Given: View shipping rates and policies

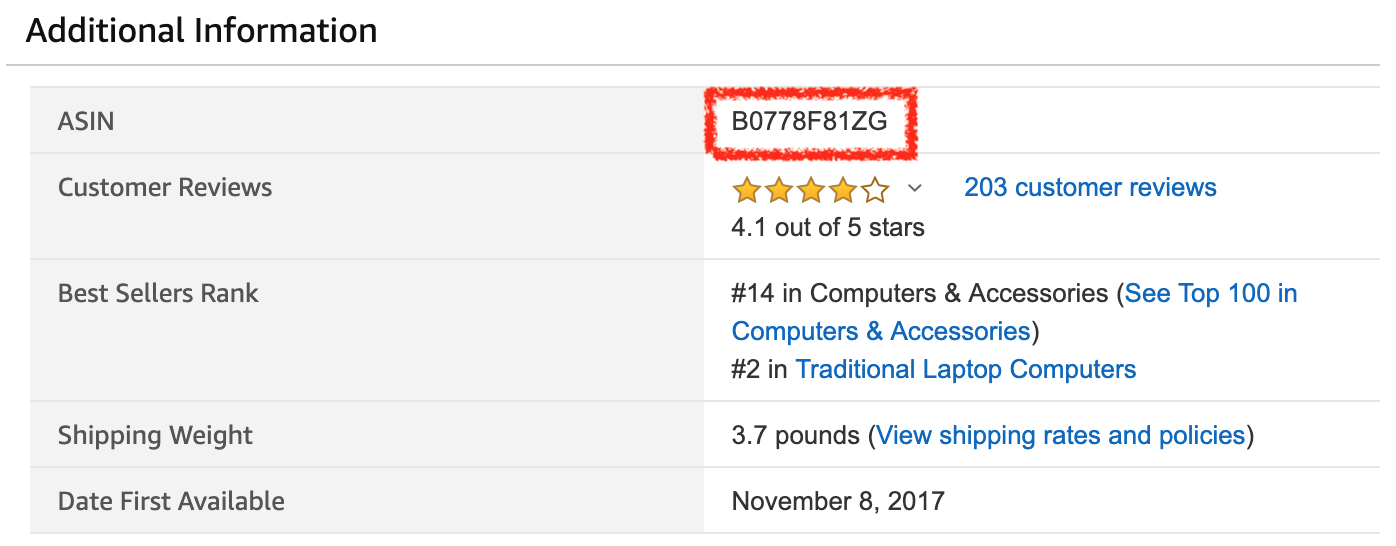Looking at the screenshot, I should [1061, 435].
